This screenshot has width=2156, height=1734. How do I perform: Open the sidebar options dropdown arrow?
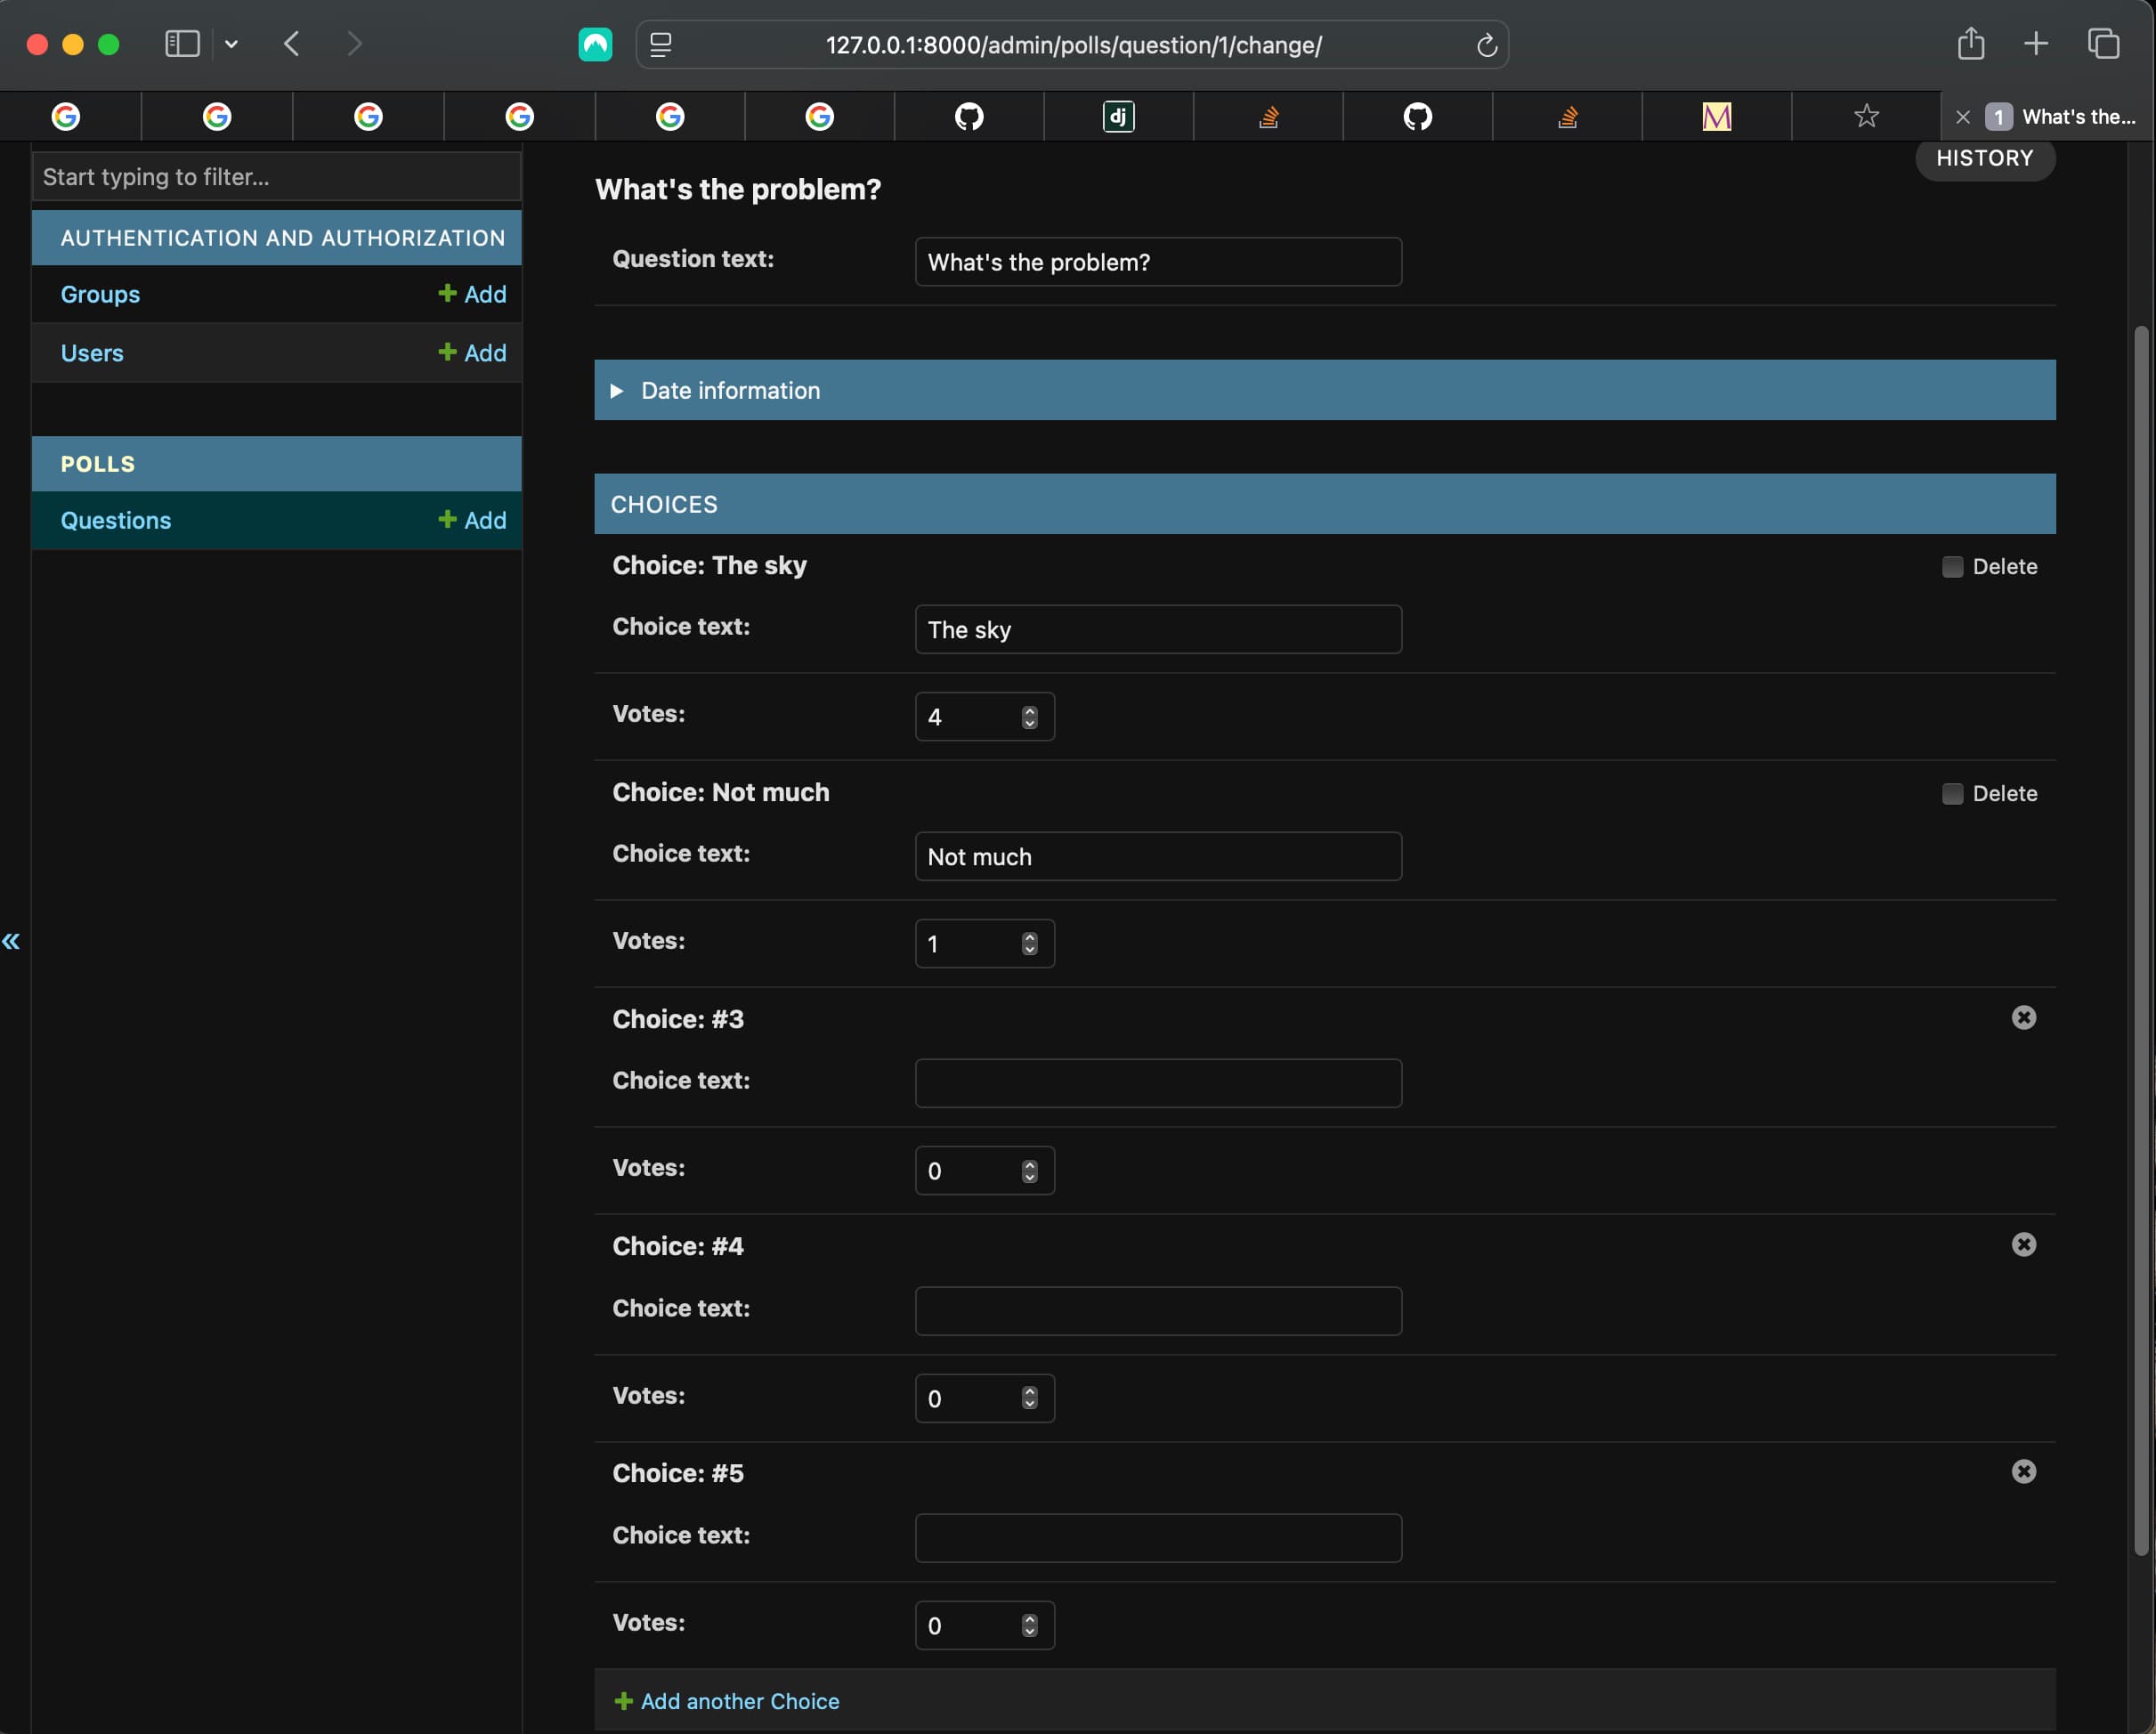point(231,44)
